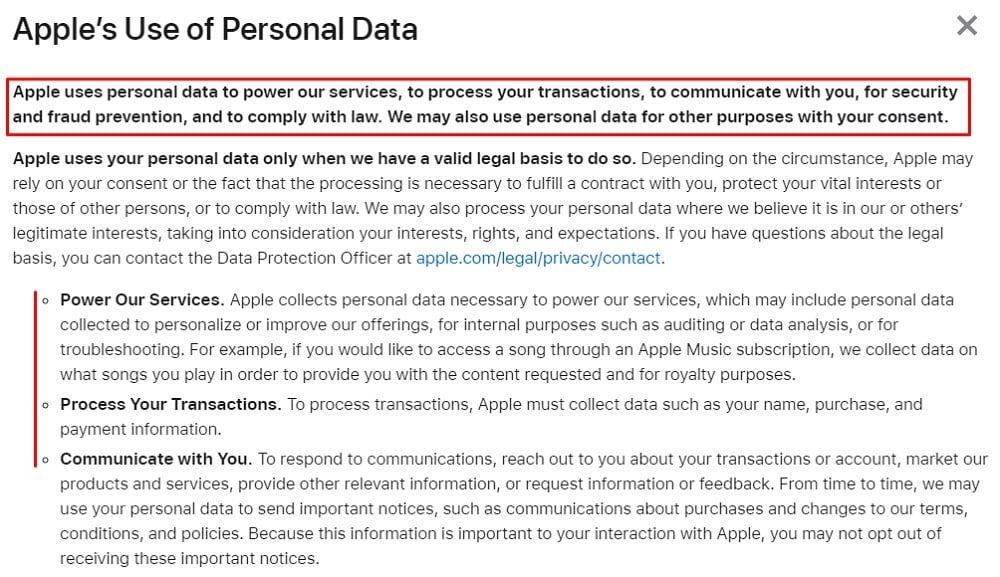The width and height of the screenshot is (1000, 577).
Task: Click the "receiving these important notices." line
Action: (x=189, y=559)
